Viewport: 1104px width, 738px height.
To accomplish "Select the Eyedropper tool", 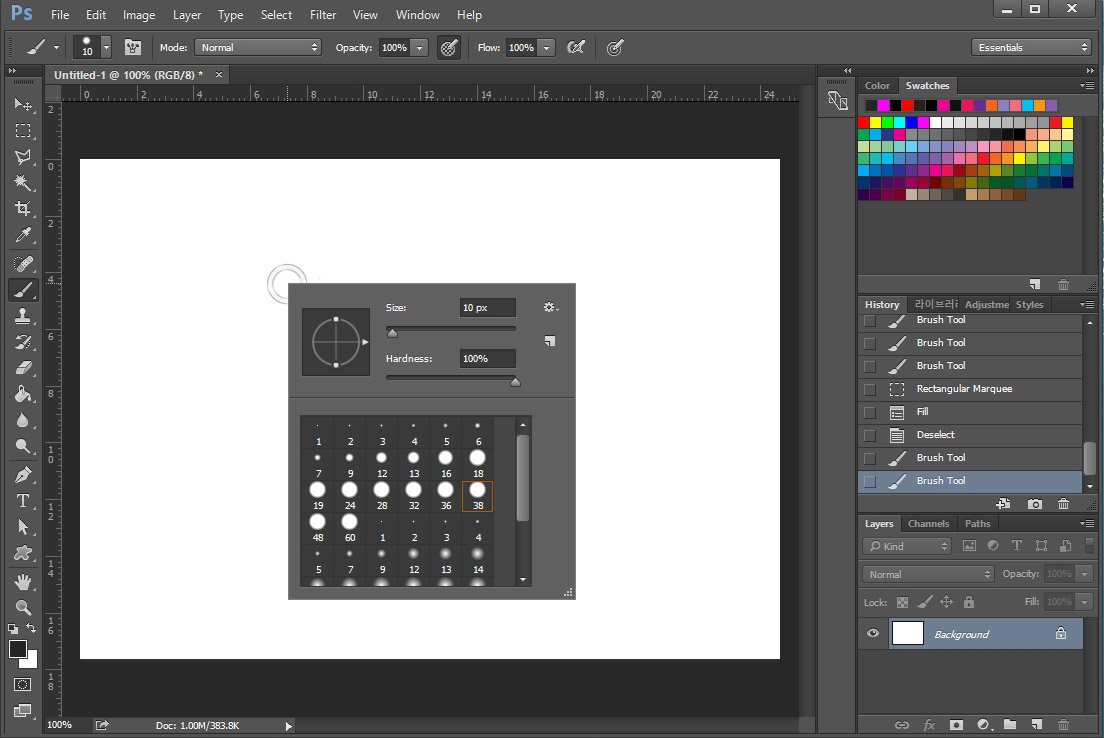I will click(x=23, y=235).
